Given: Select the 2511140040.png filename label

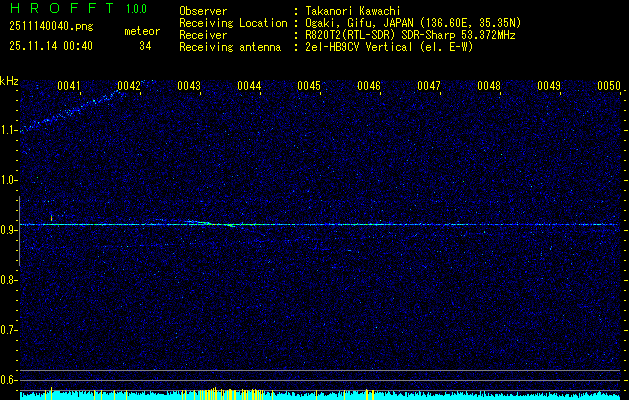Looking at the screenshot, I should [53, 28].
